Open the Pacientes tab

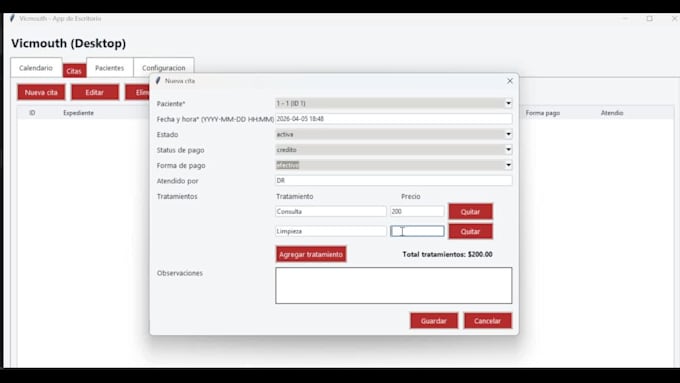point(110,68)
